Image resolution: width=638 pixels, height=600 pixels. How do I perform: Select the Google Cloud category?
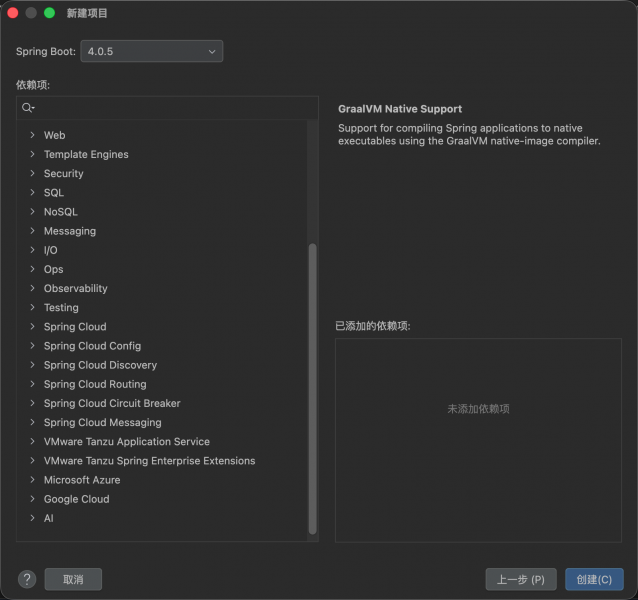coord(162,499)
